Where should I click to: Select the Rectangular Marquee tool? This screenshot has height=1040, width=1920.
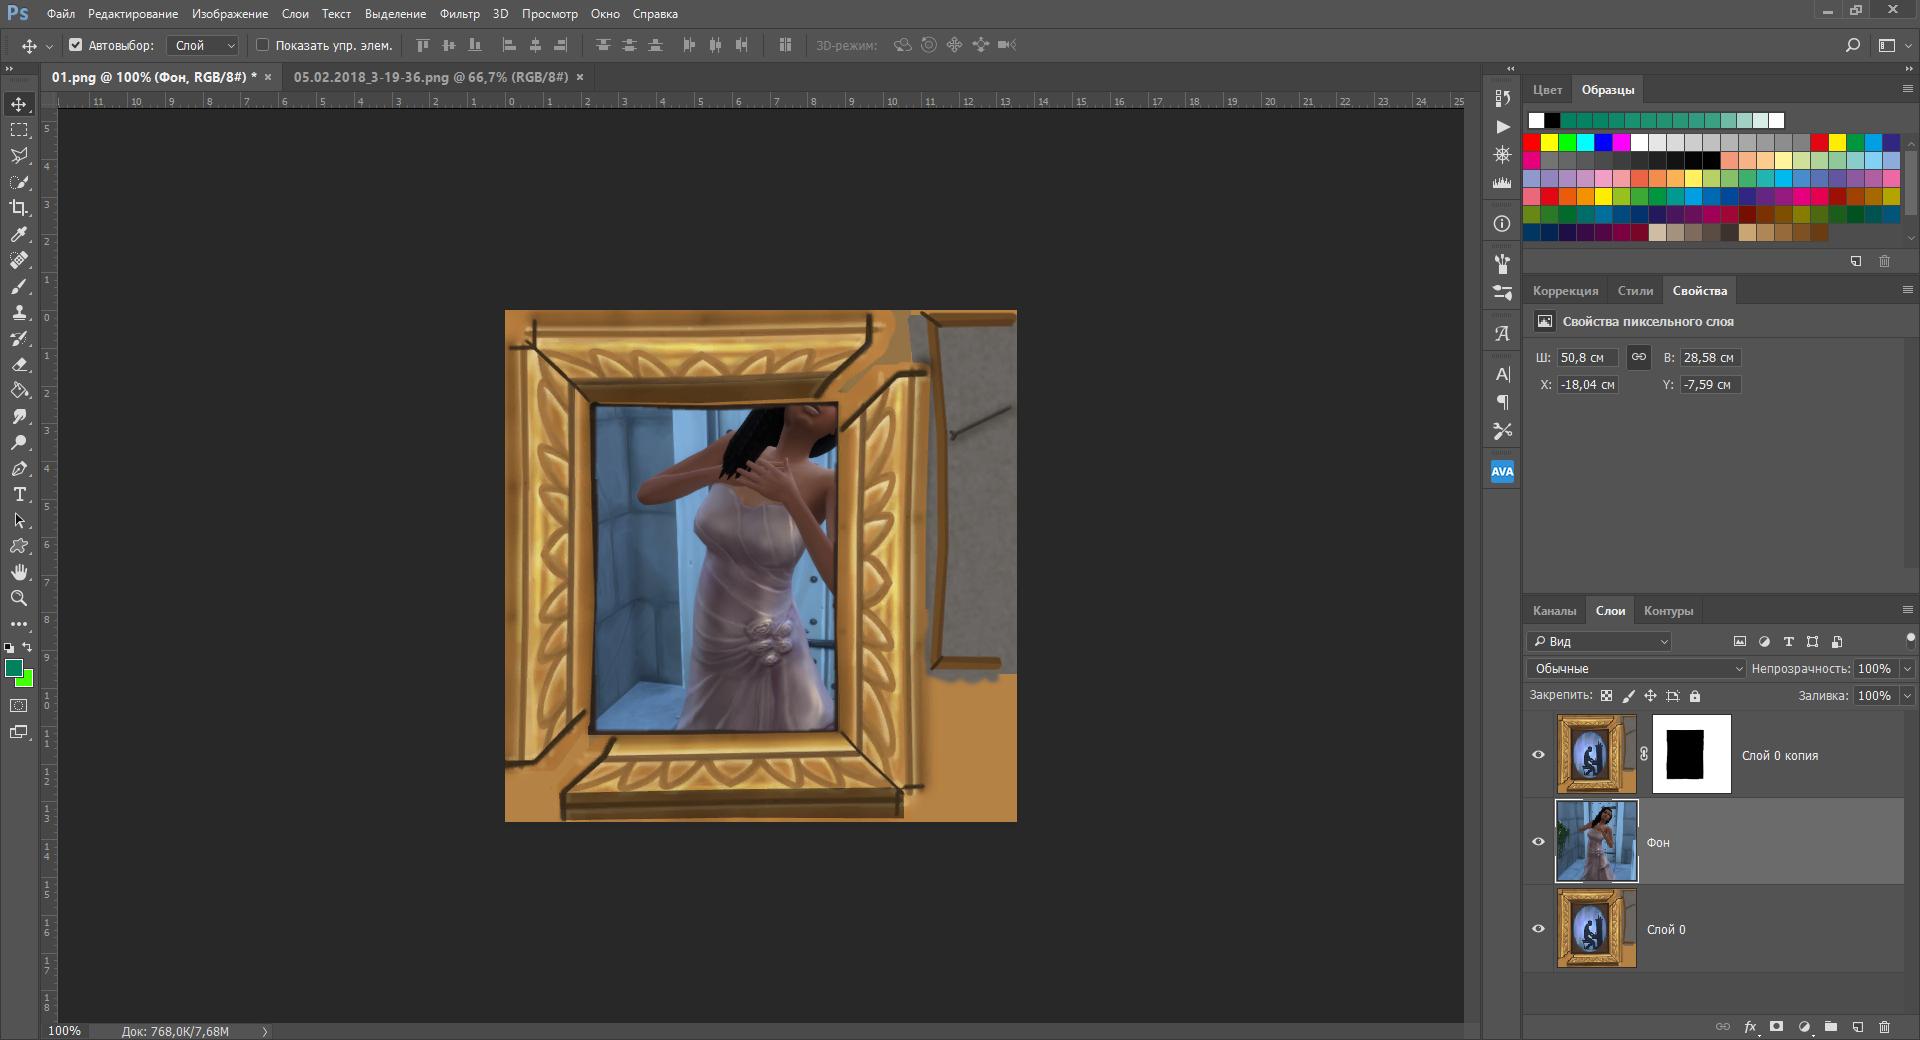coord(19,130)
